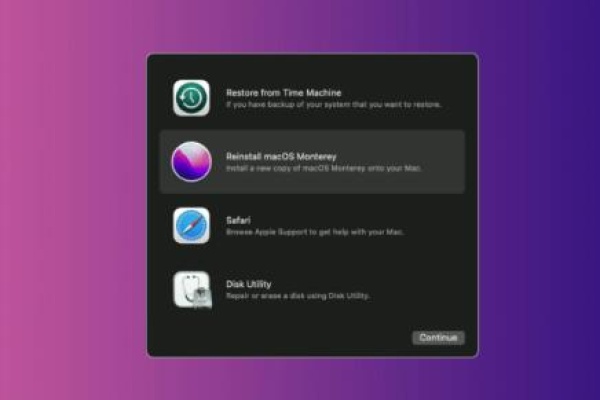600x400 pixels.
Task: Click the Disk Utility stethoscope icon
Action: tap(192, 290)
